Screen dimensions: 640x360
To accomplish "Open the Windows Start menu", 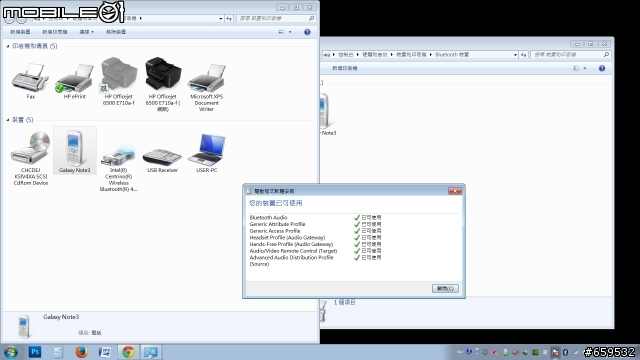I will tap(11, 352).
